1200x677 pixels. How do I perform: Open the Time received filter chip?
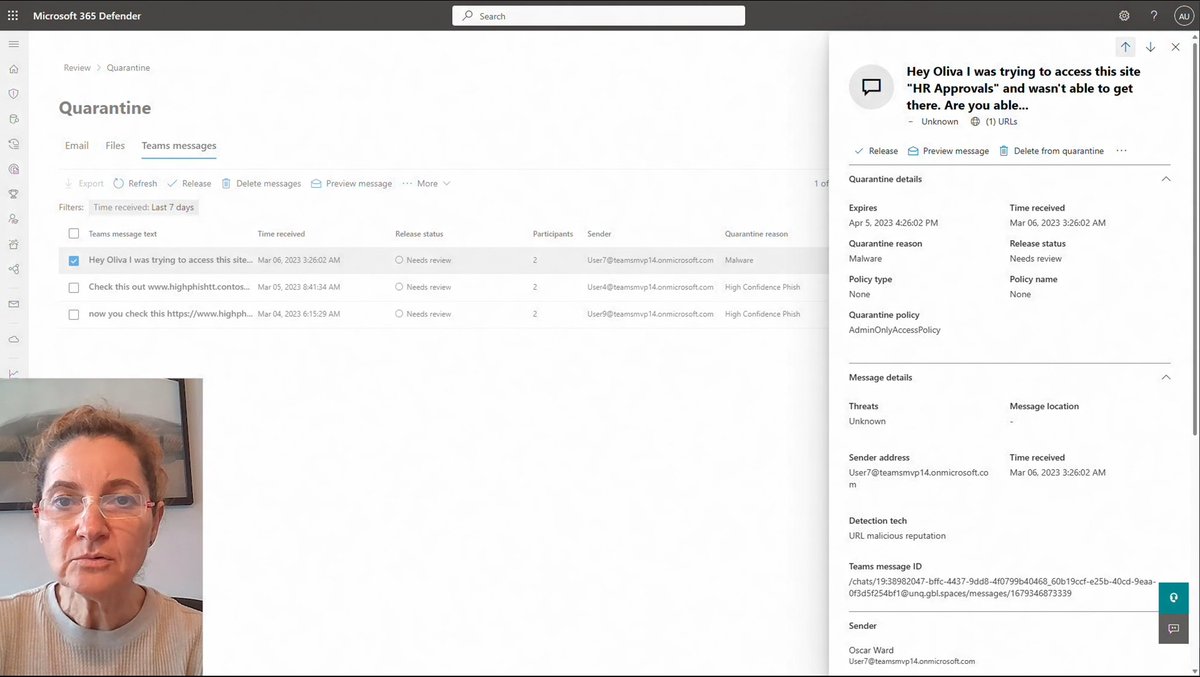point(144,208)
